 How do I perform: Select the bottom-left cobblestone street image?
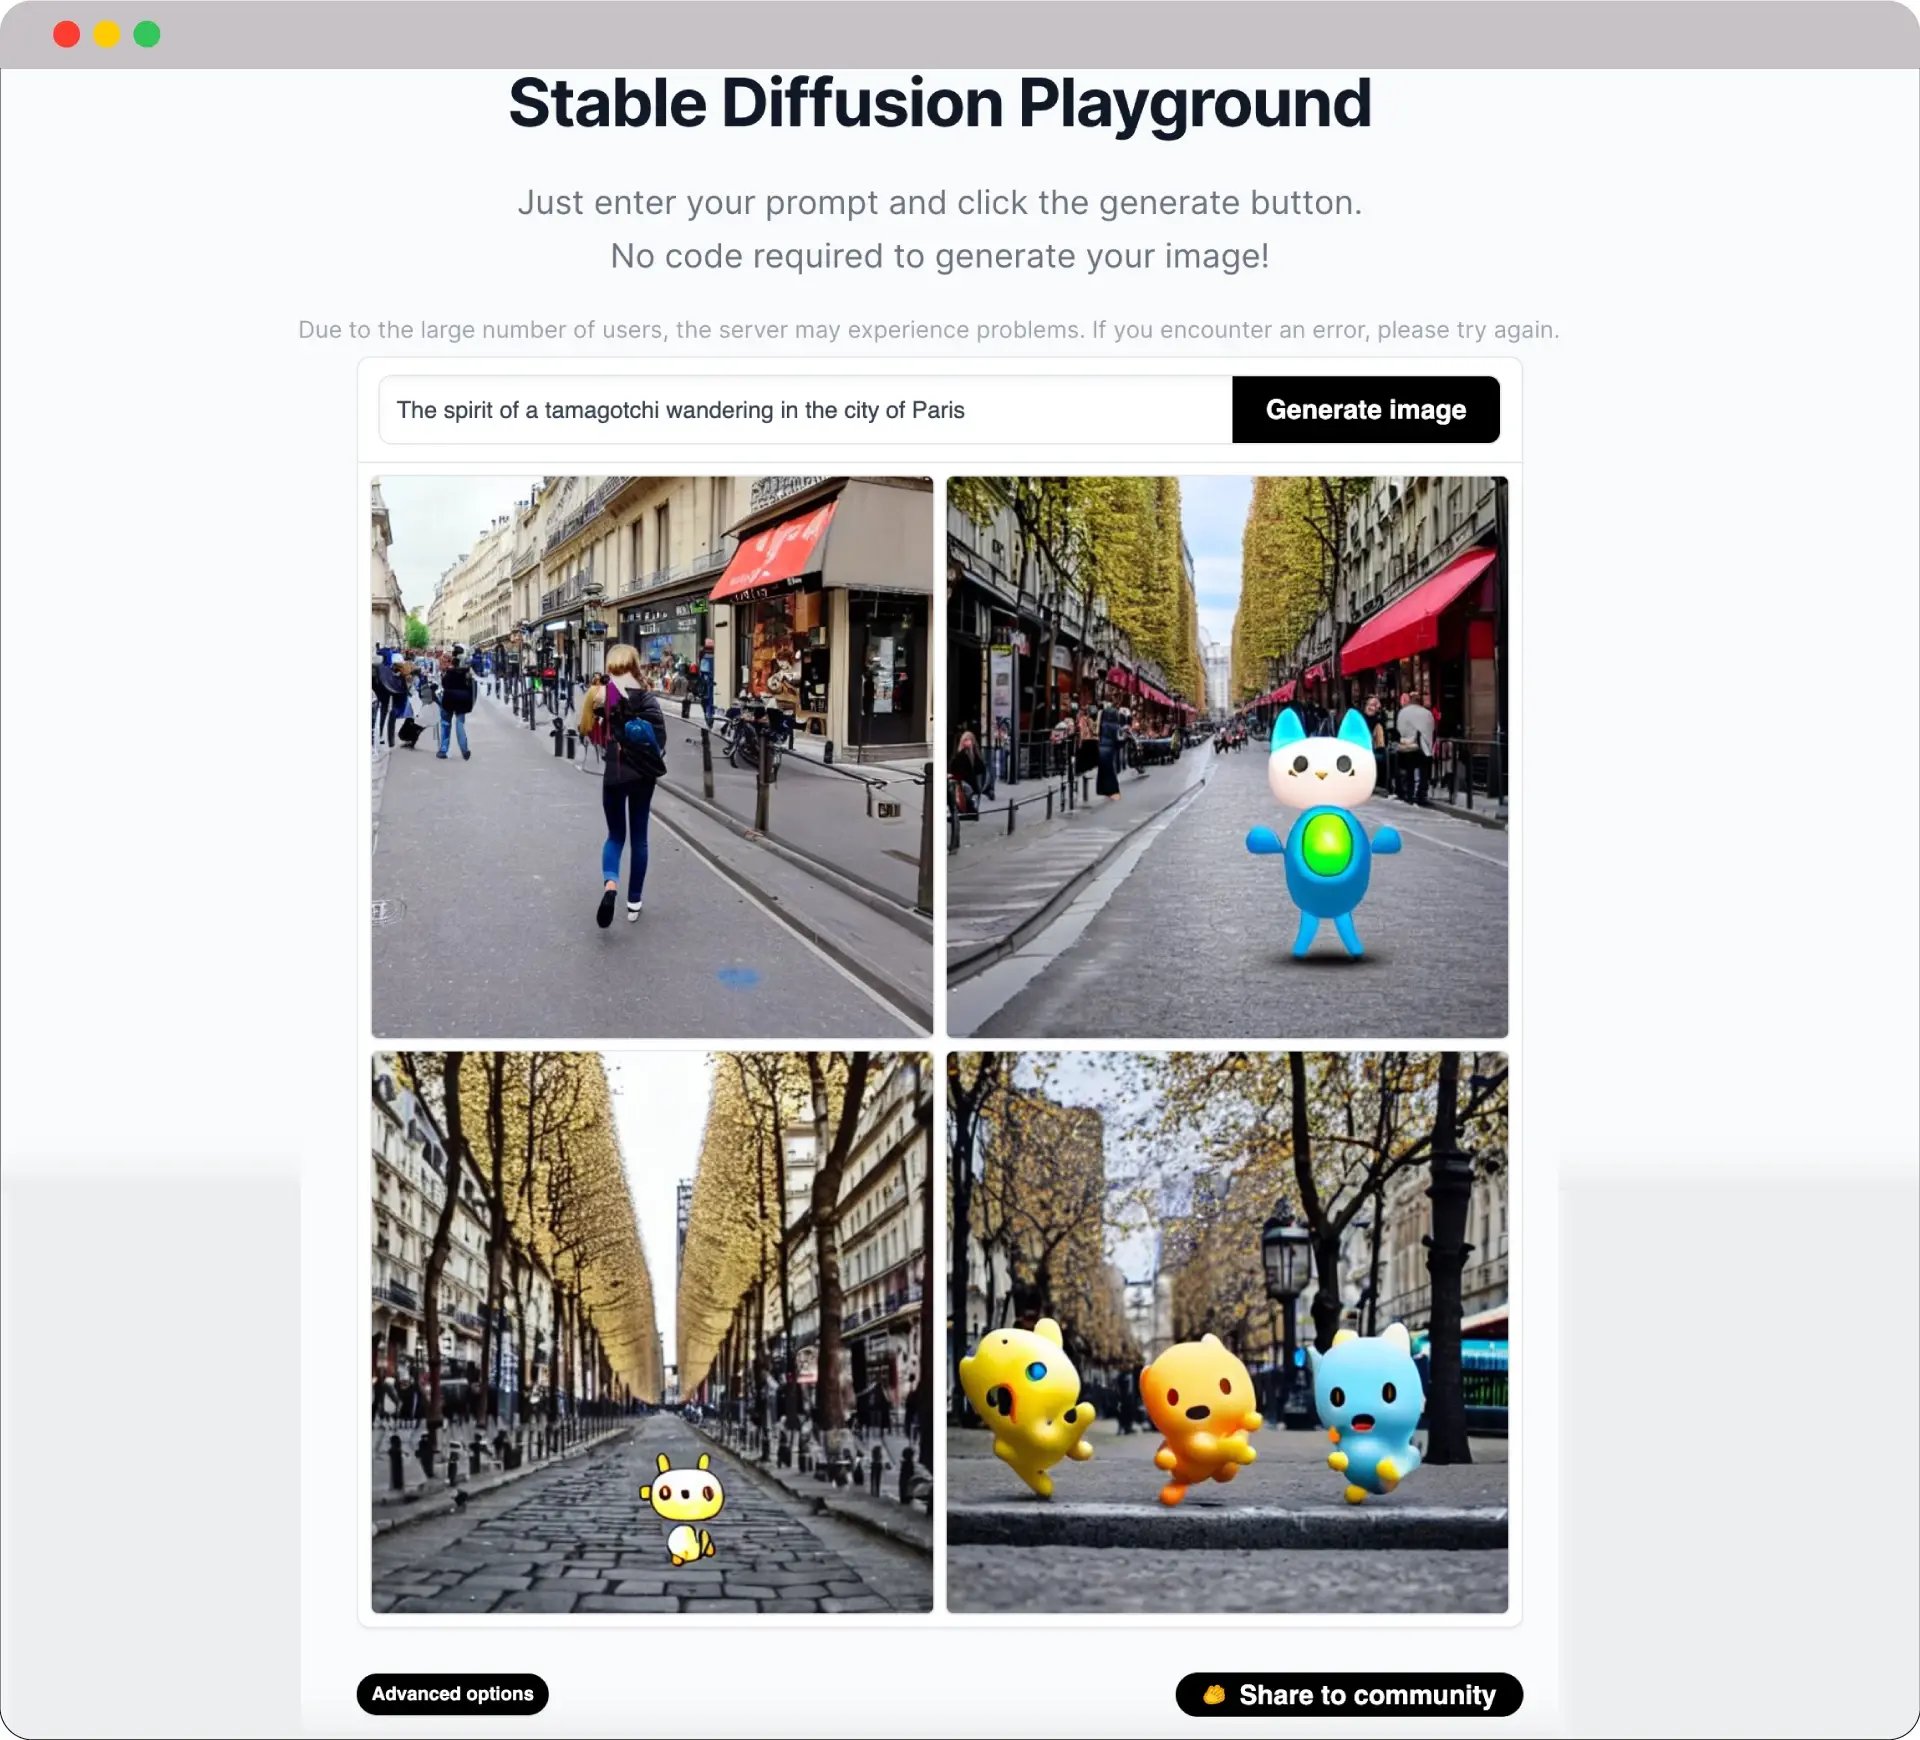pos(652,1331)
